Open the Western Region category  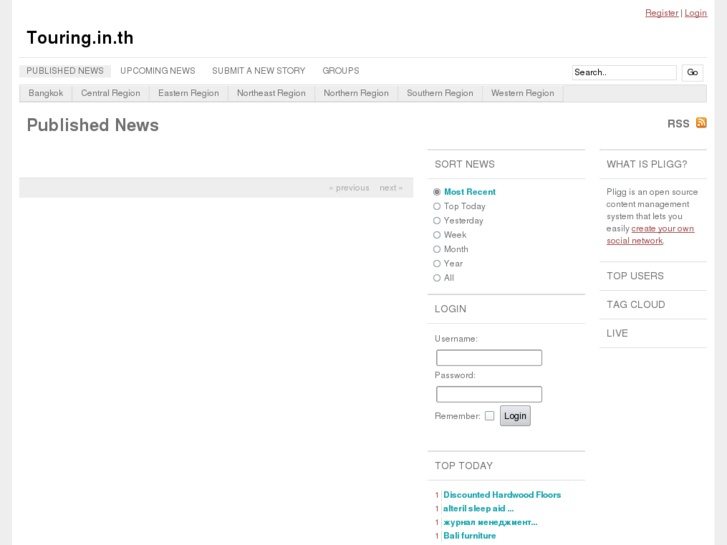point(523,93)
